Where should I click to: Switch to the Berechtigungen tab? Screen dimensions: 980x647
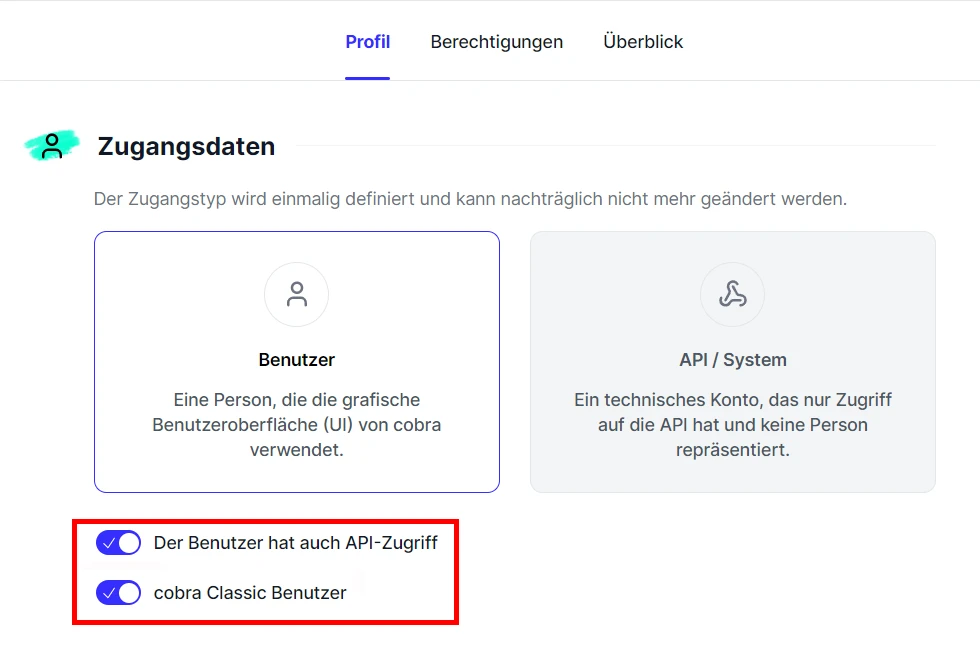(496, 42)
